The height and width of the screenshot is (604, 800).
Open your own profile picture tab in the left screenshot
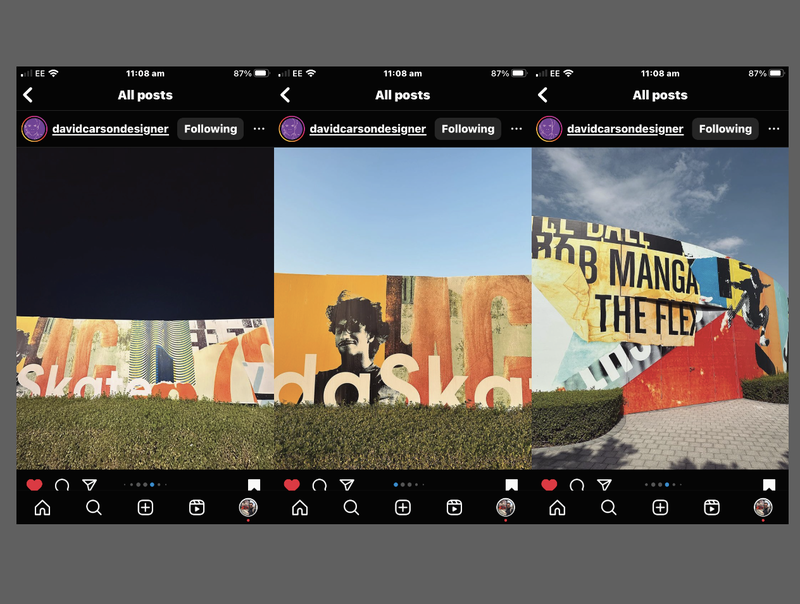248,508
